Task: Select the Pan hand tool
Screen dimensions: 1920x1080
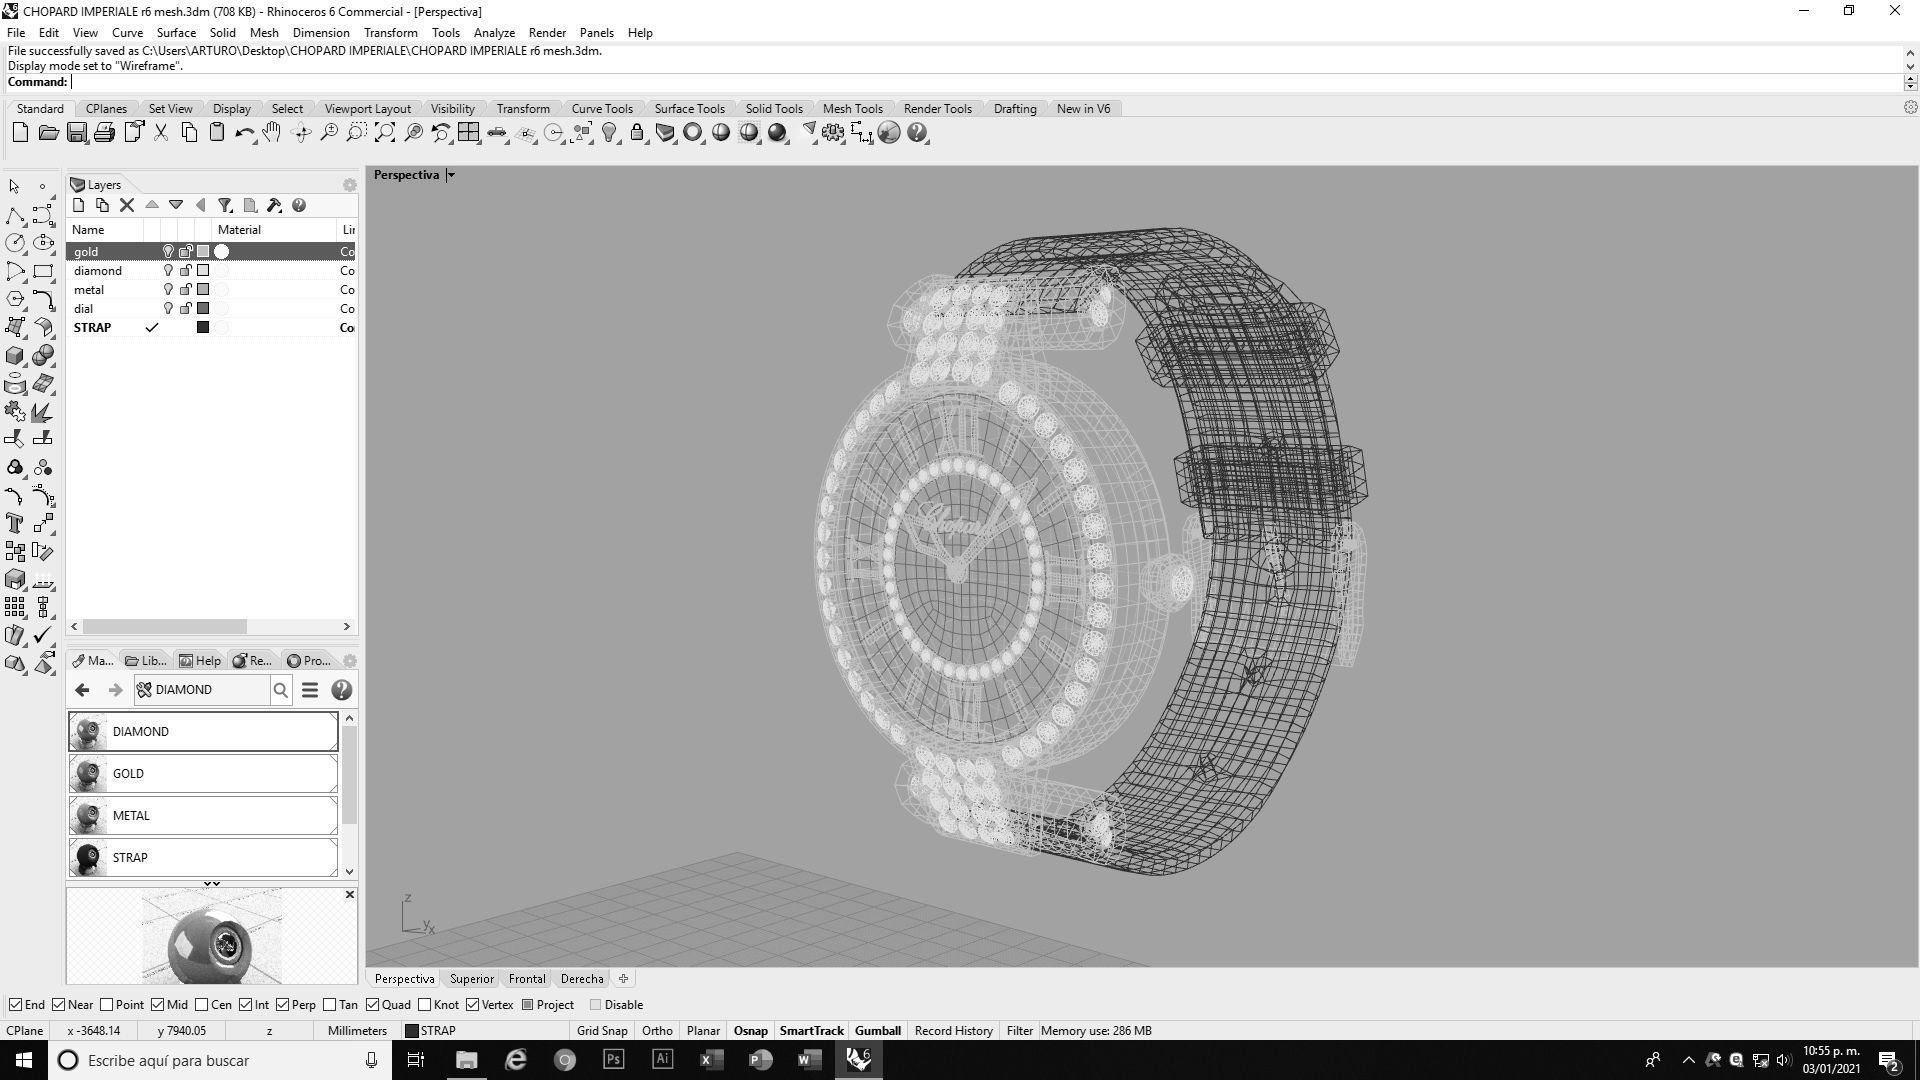Action: coord(272,132)
